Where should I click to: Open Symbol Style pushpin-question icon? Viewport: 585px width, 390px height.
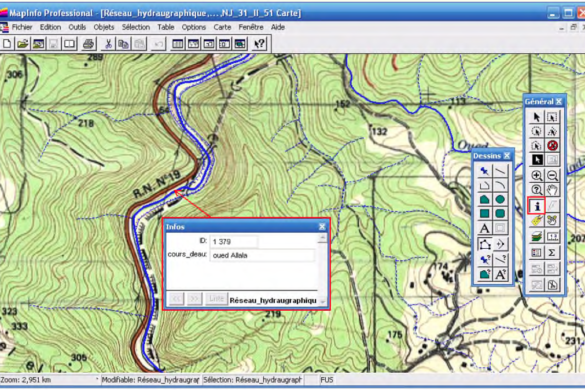tap(484, 259)
